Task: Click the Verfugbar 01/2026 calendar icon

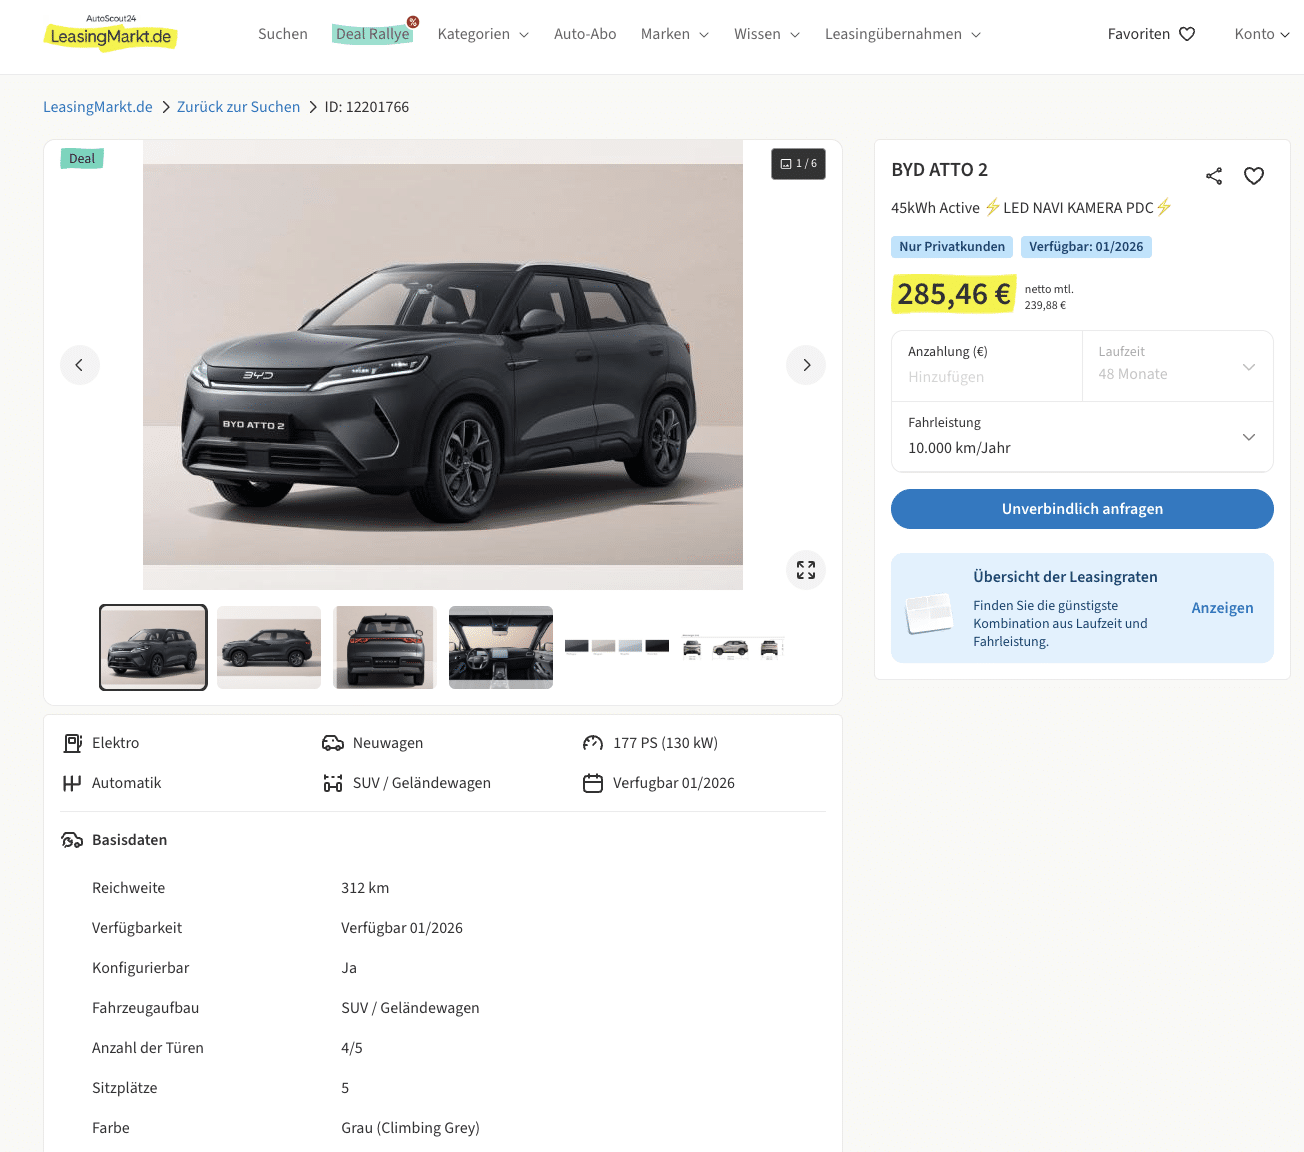Action: point(593,783)
